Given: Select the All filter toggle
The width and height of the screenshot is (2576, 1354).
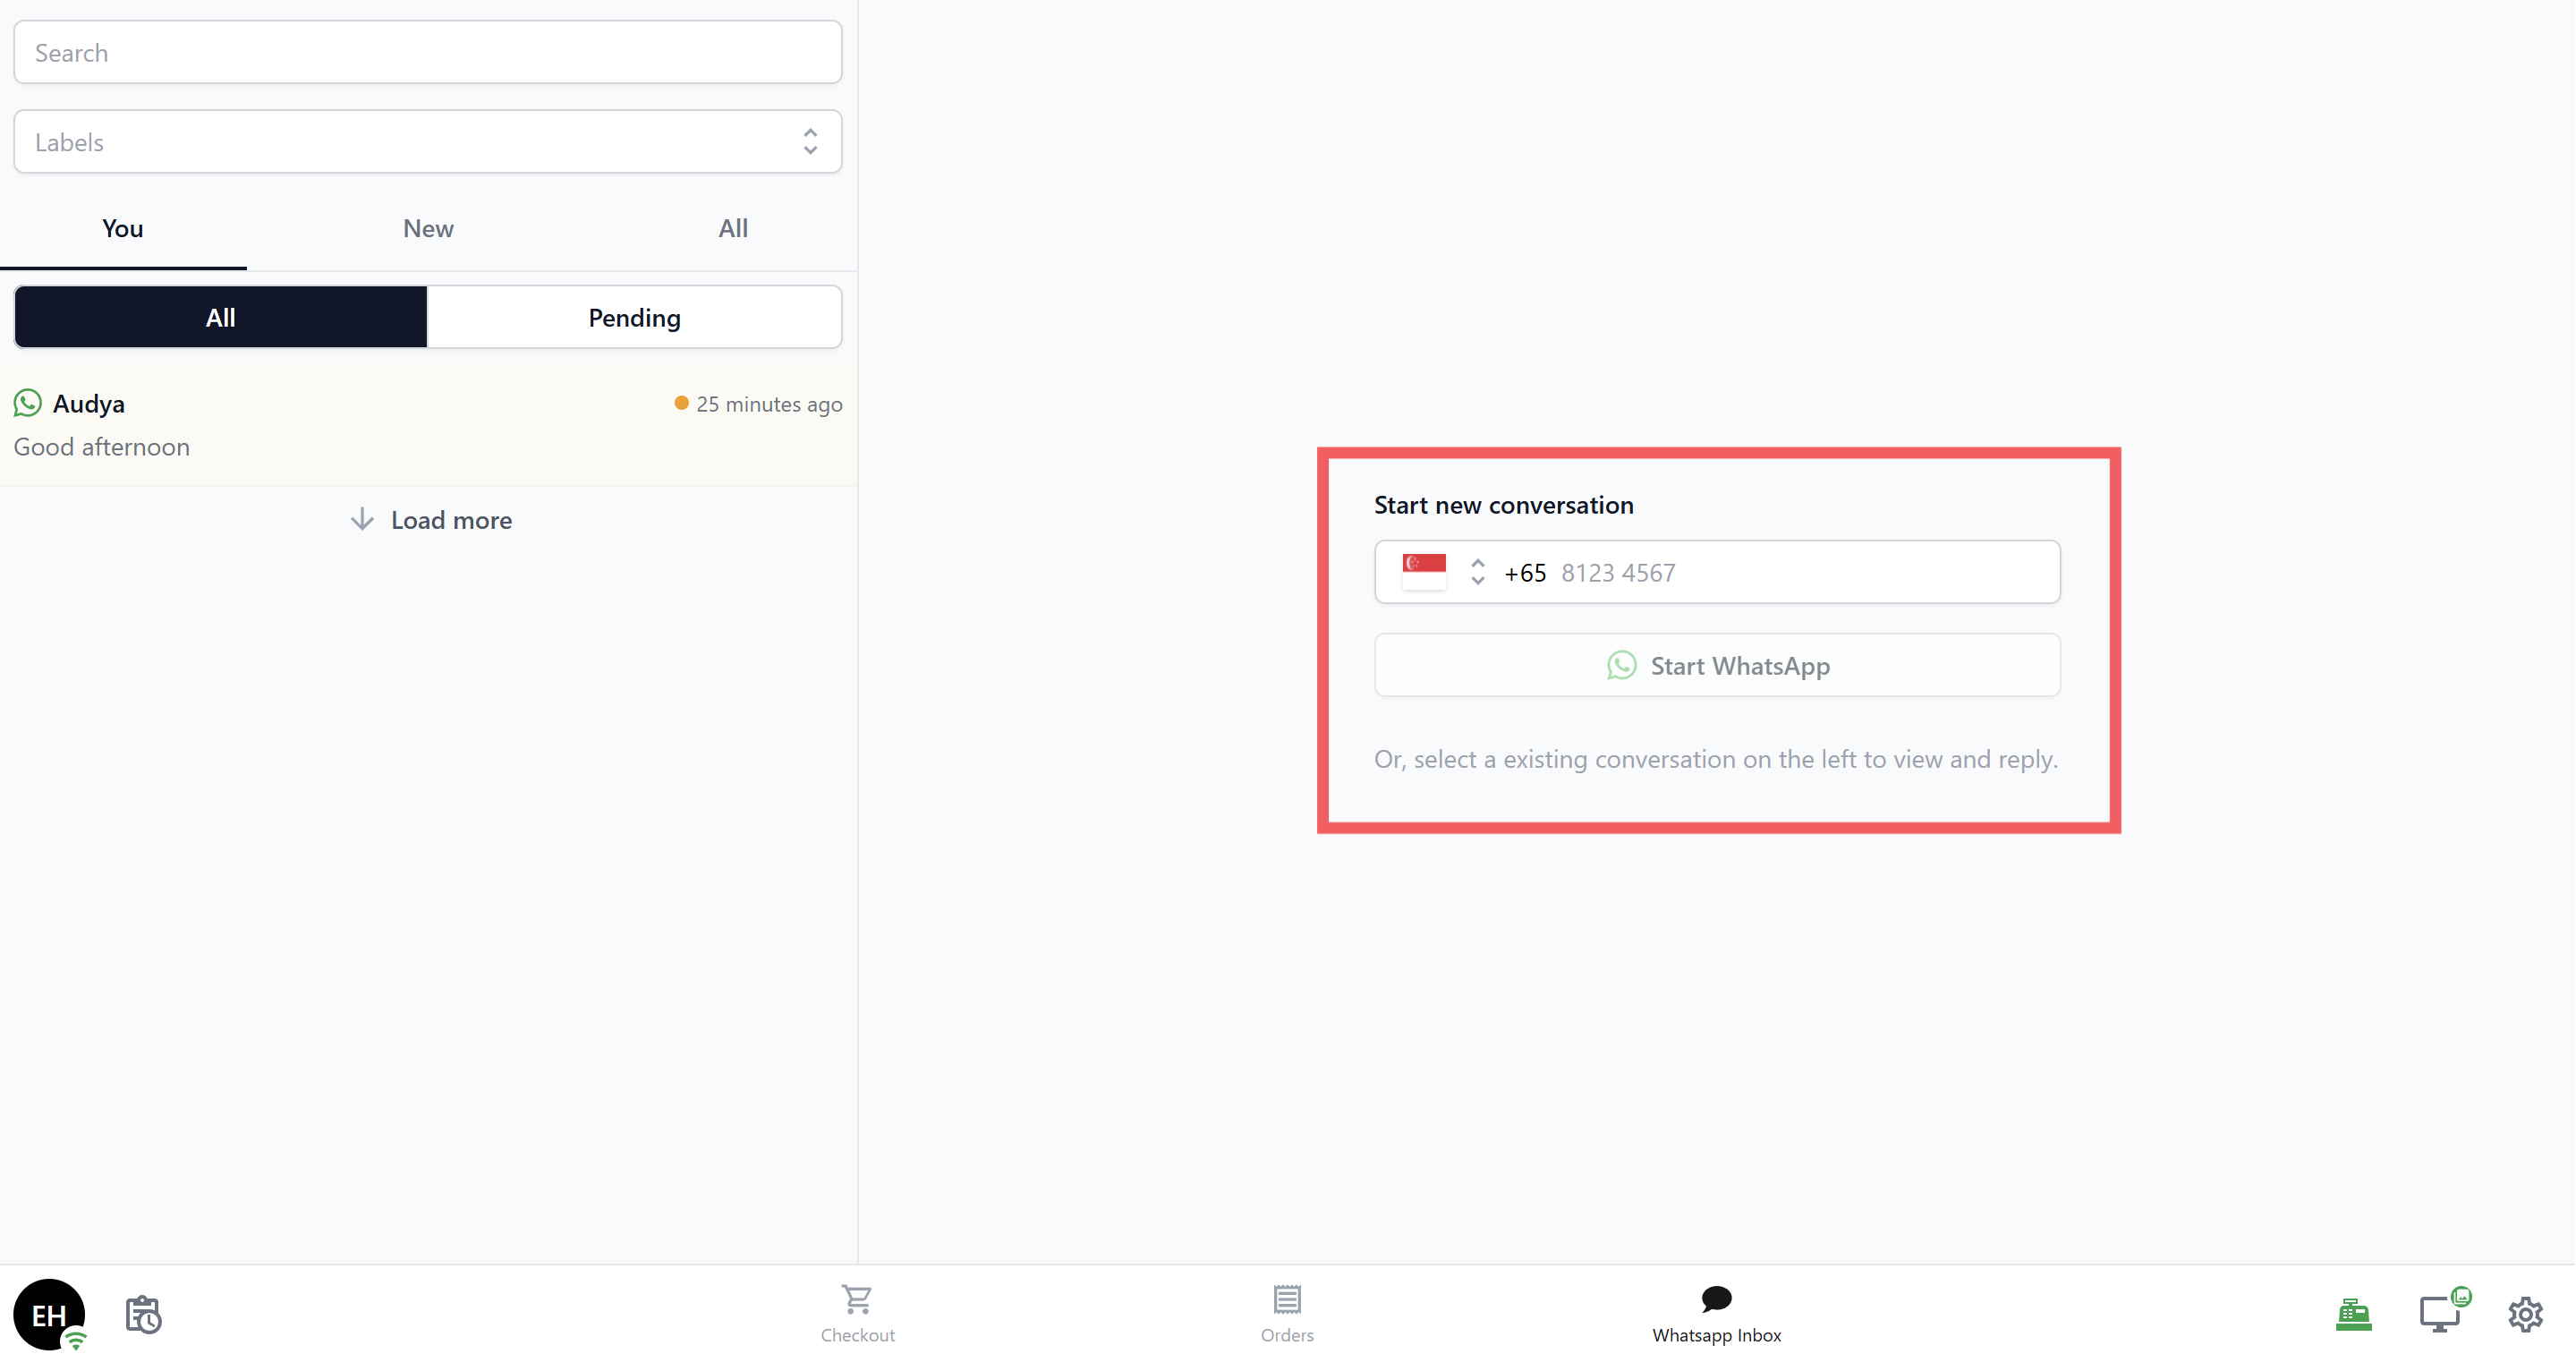Looking at the screenshot, I should (x=220, y=317).
